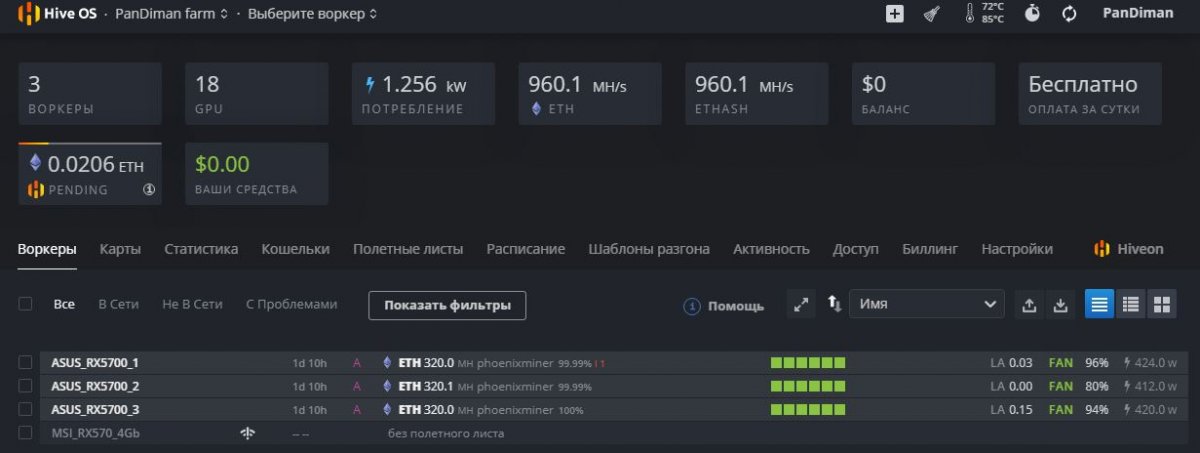
Task: Switch to the Карты tab
Action: tap(120, 249)
